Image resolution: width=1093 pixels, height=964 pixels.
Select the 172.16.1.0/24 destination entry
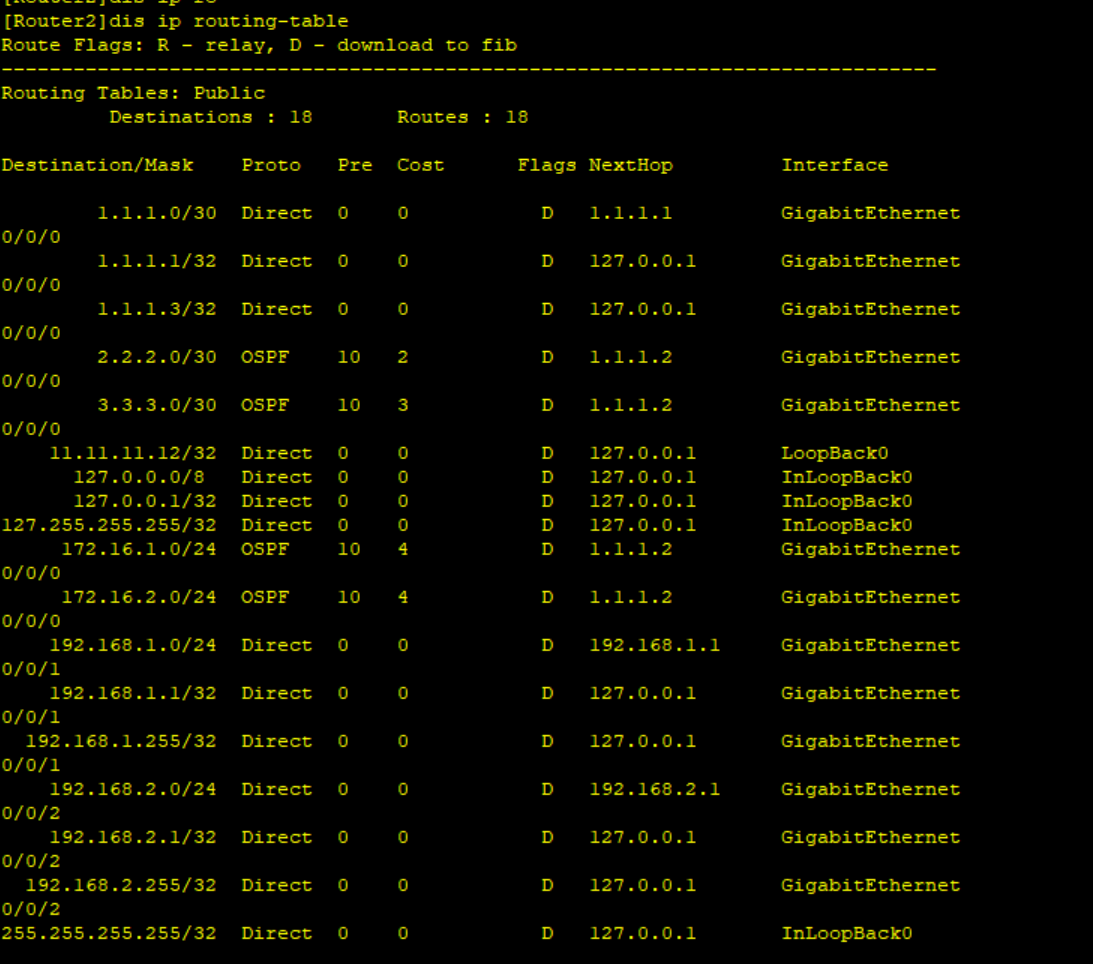139,549
